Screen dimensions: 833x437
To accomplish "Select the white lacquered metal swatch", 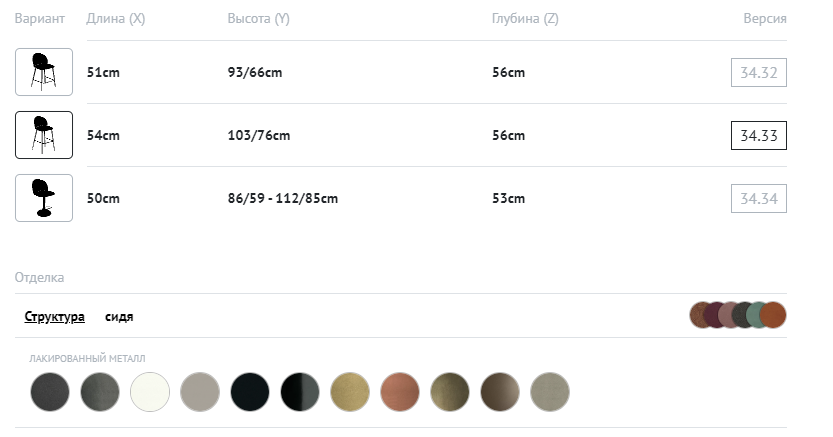I will [150, 391].
